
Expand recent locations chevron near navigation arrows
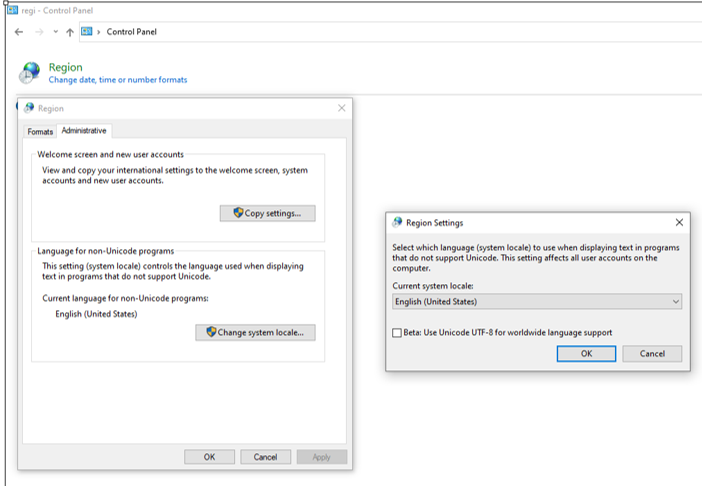[x=55, y=32]
